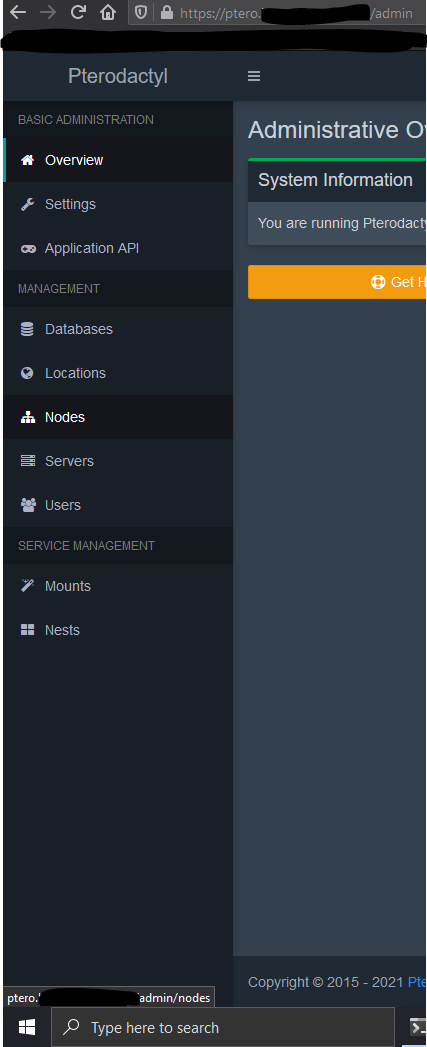Click the Nests grid icon

[x=27, y=630]
